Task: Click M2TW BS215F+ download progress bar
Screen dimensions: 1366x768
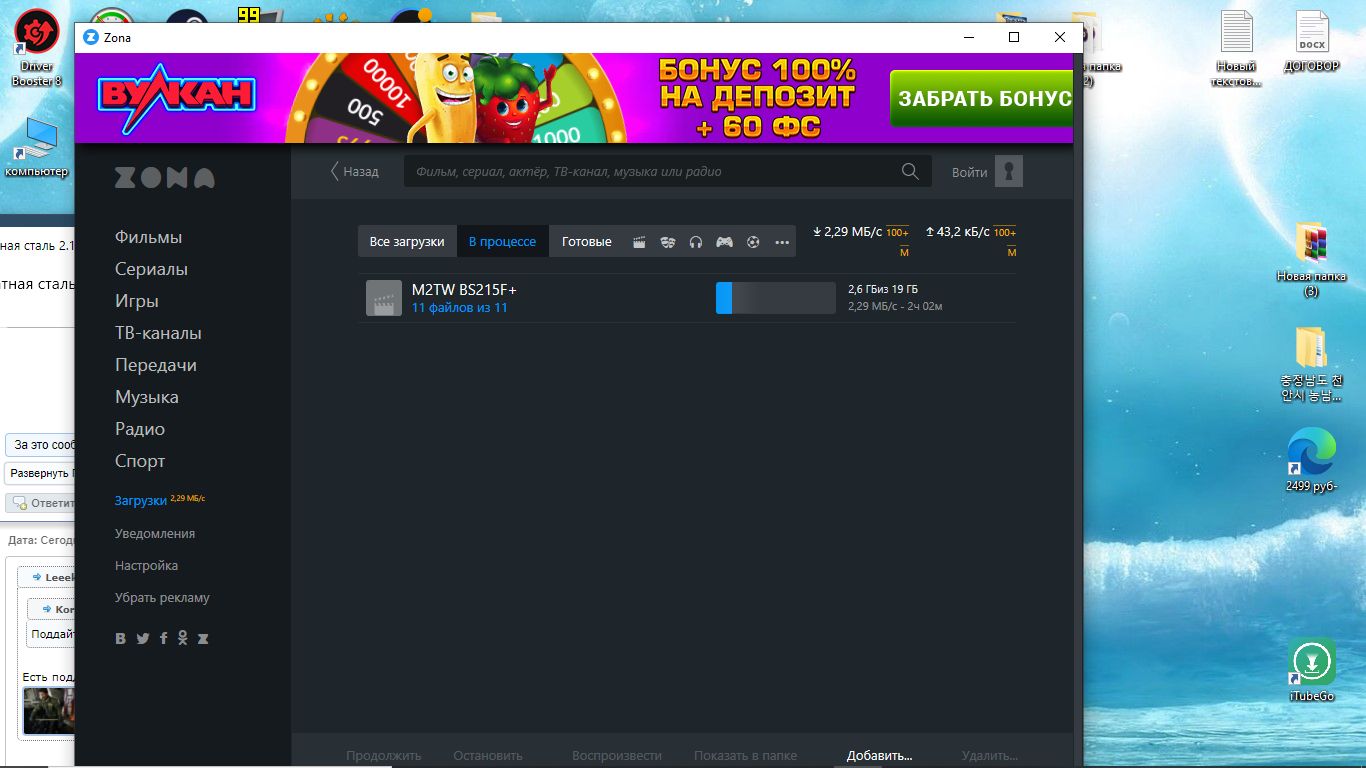Action: tap(775, 298)
